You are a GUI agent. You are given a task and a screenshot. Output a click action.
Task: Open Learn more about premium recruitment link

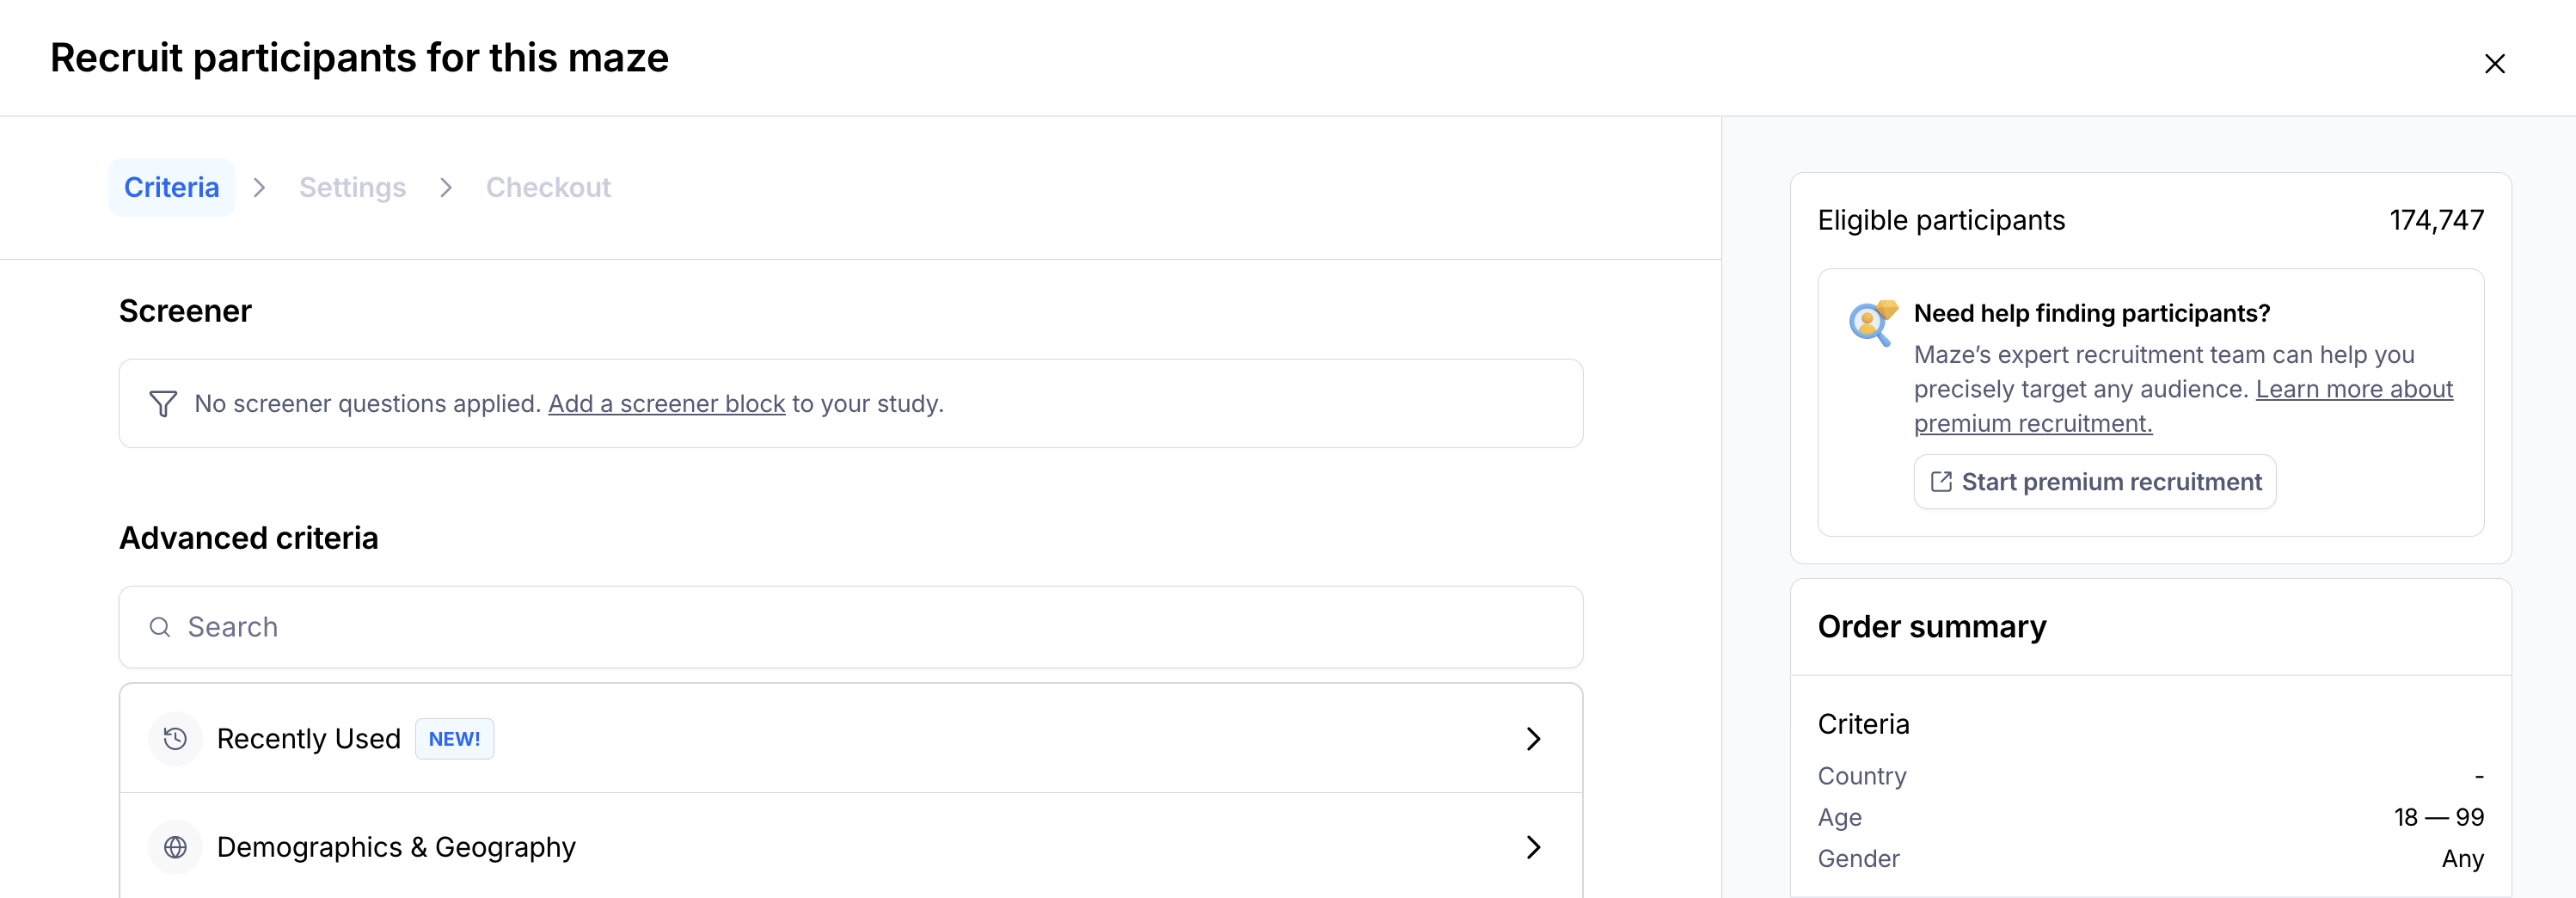click(x=2353, y=389)
